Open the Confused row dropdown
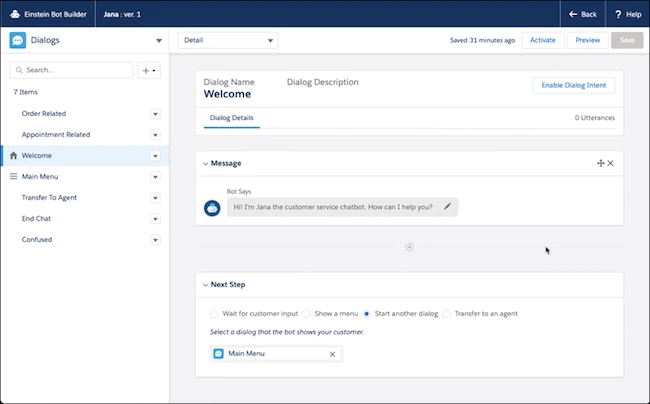The height and width of the screenshot is (404, 650). click(x=155, y=240)
